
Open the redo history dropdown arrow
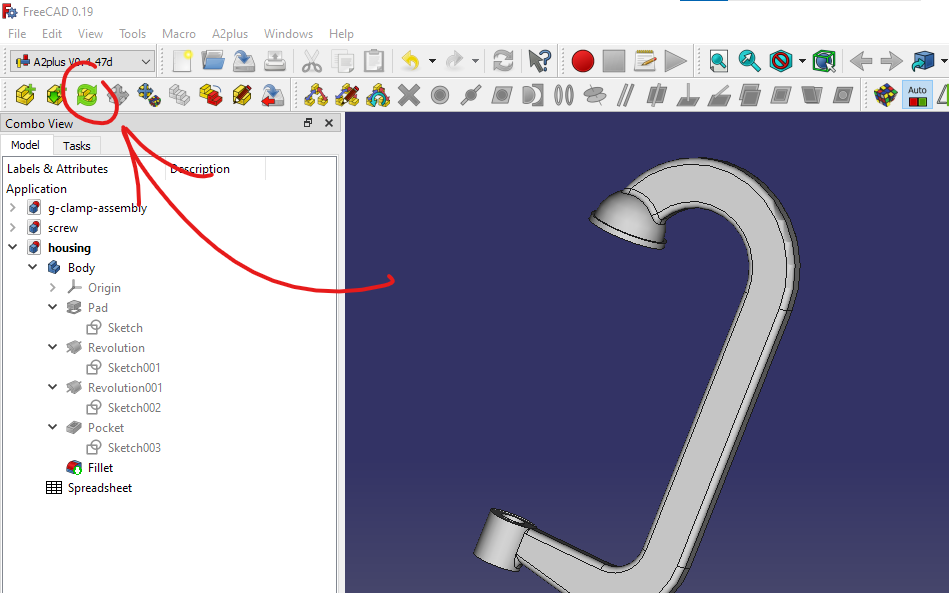(475, 61)
